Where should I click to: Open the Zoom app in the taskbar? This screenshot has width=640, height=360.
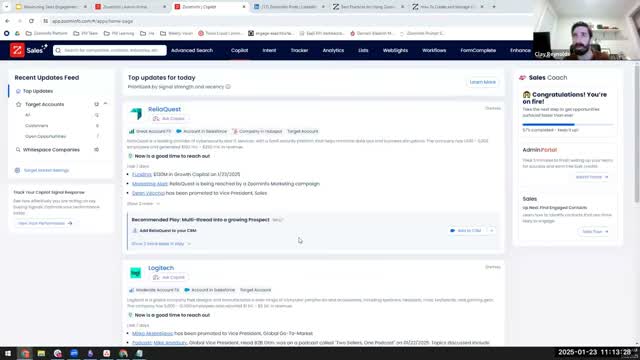coord(74,353)
